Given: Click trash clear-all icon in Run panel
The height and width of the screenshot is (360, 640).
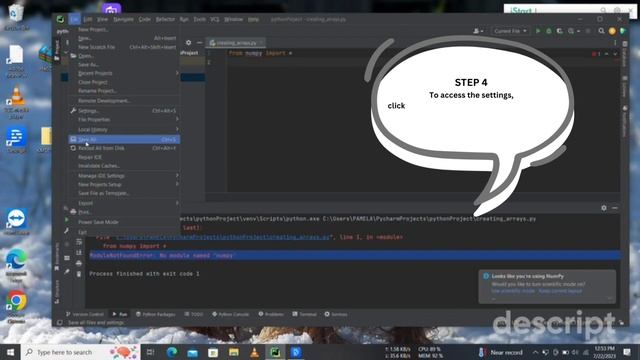Looking at the screenshot, I should pos(79,274).
